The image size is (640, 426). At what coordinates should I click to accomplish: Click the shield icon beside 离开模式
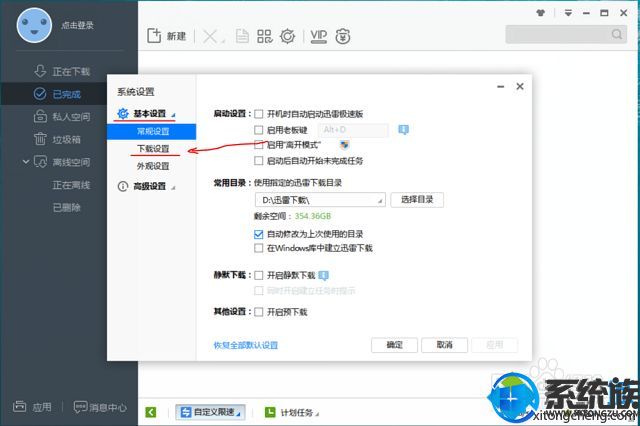345,144
